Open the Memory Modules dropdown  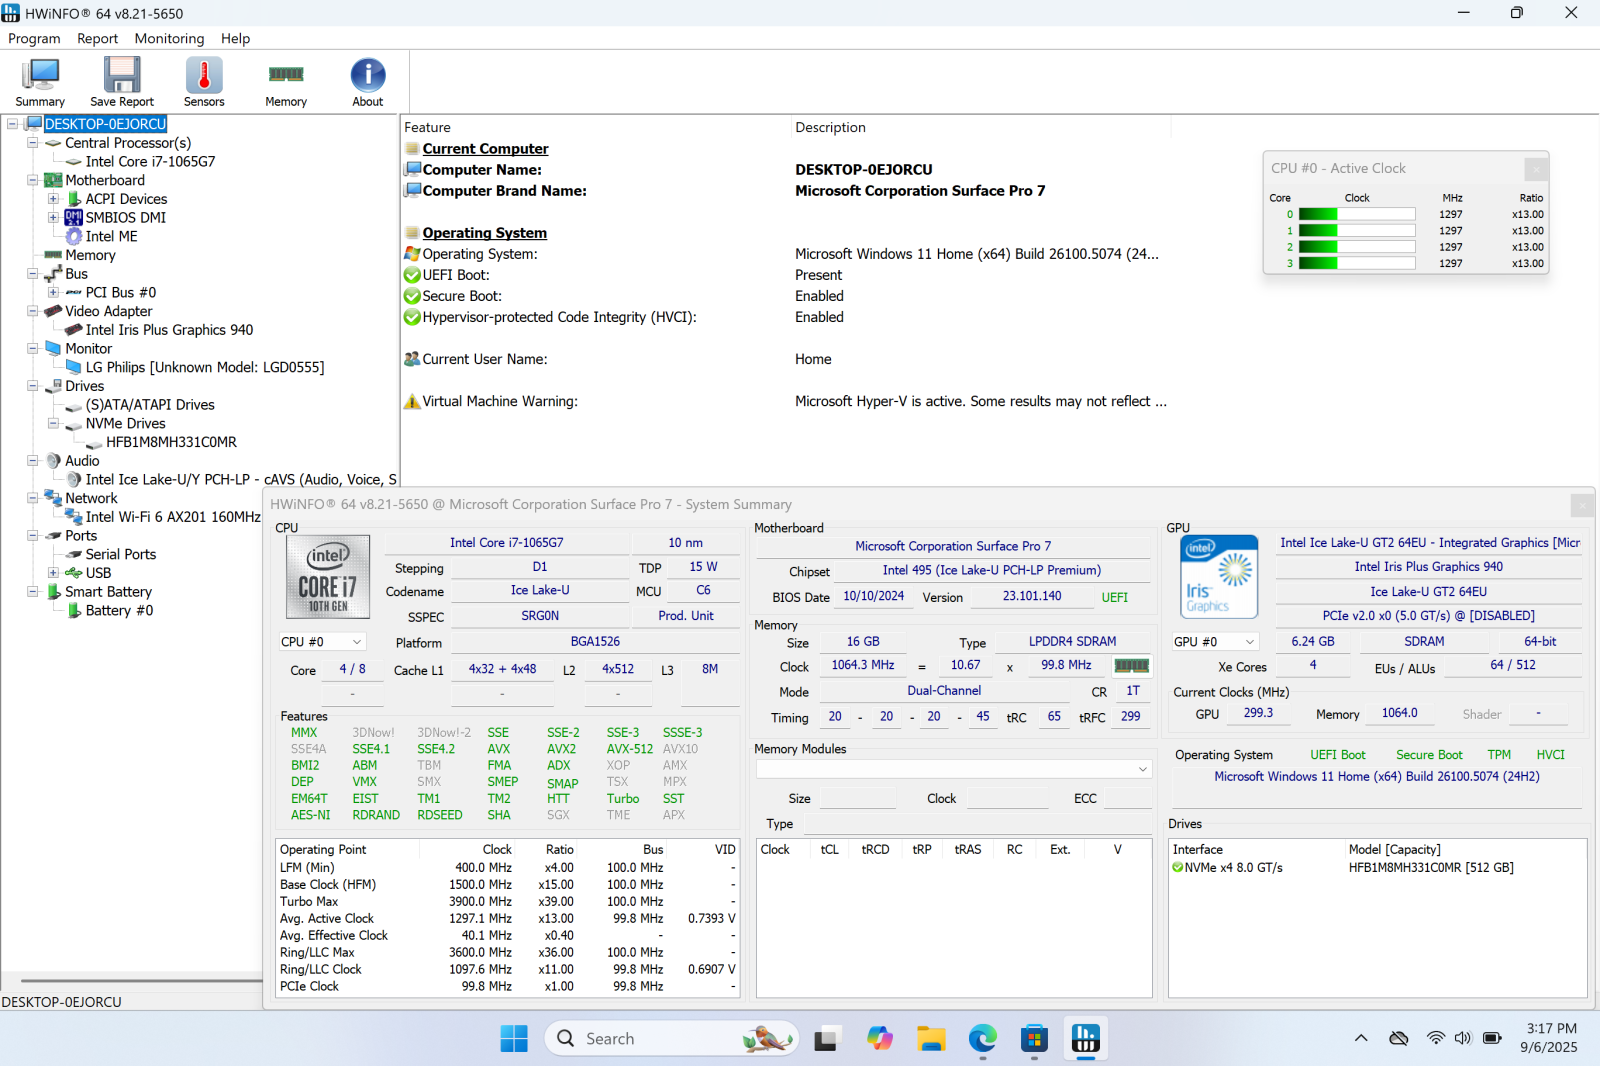tap(1142, 769)
